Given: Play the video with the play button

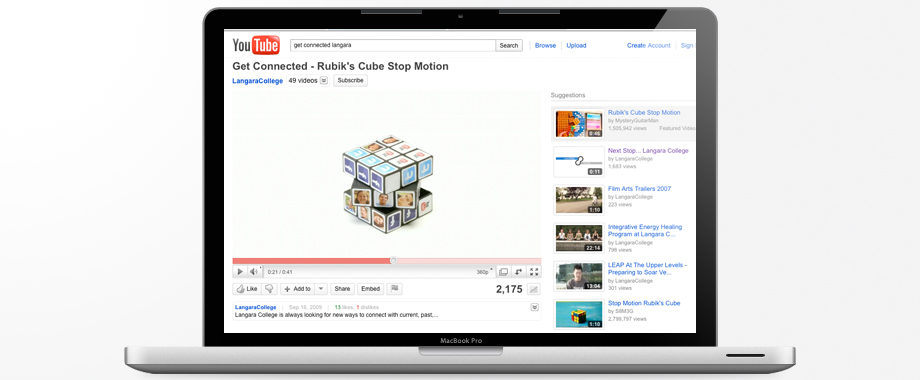Looking at the screenshot, I should point(239,272).
